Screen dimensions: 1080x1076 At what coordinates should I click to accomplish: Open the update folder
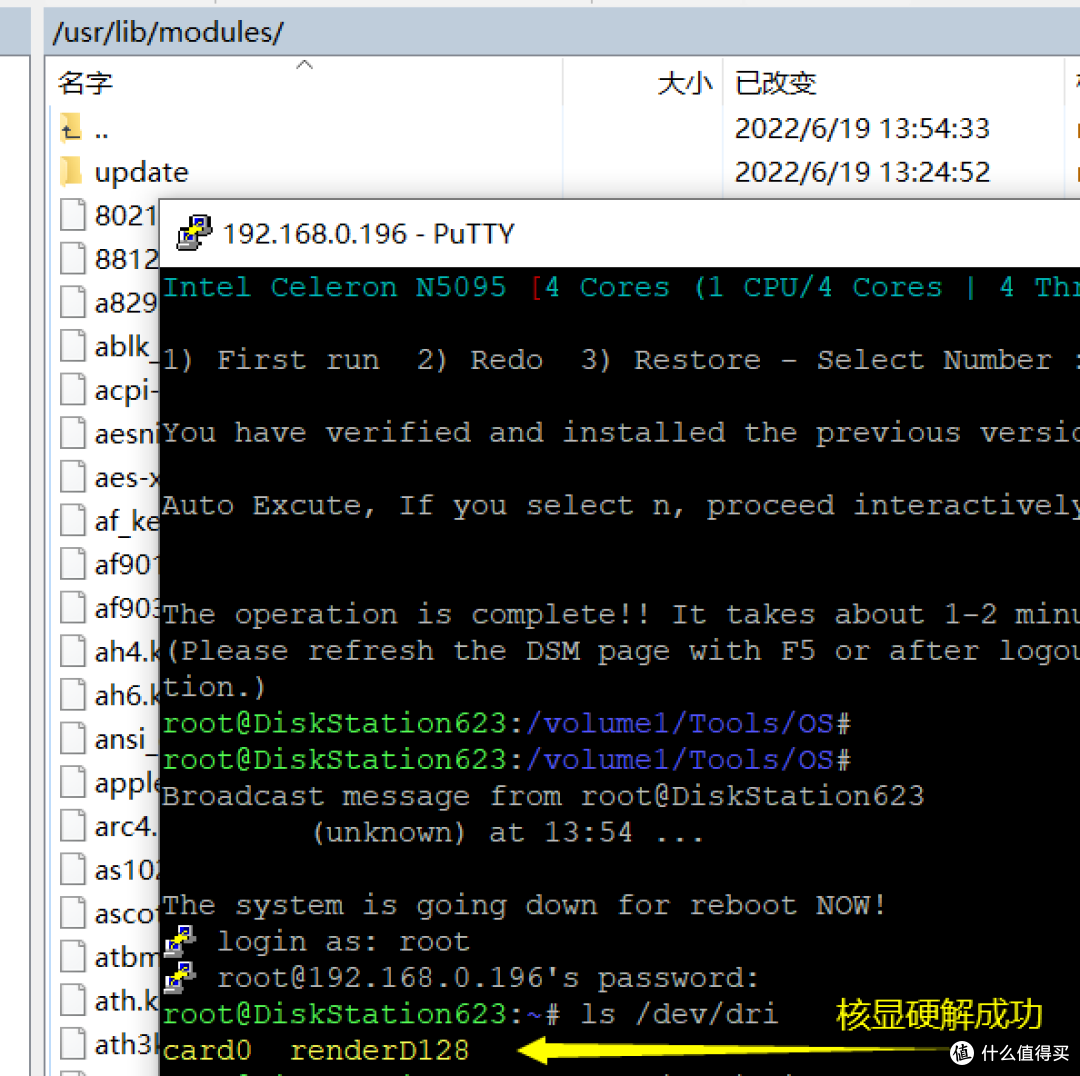71,171
